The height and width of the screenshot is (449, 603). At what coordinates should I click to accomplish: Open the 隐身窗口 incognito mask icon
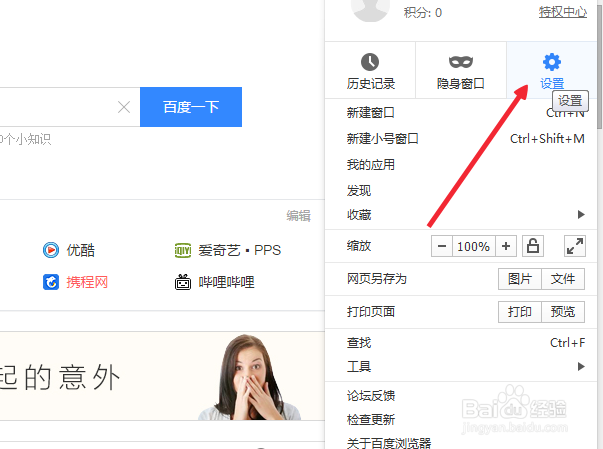click(461, 62)
